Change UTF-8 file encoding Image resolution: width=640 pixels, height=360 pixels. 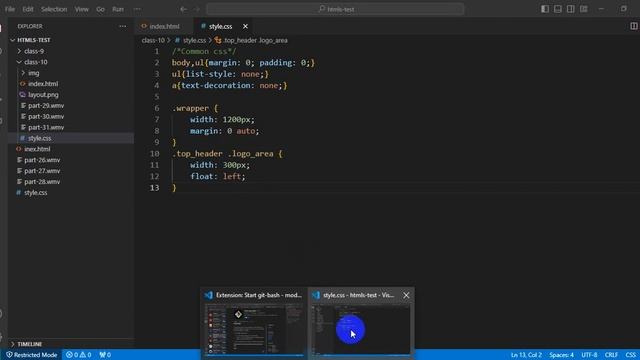[589, 355]
